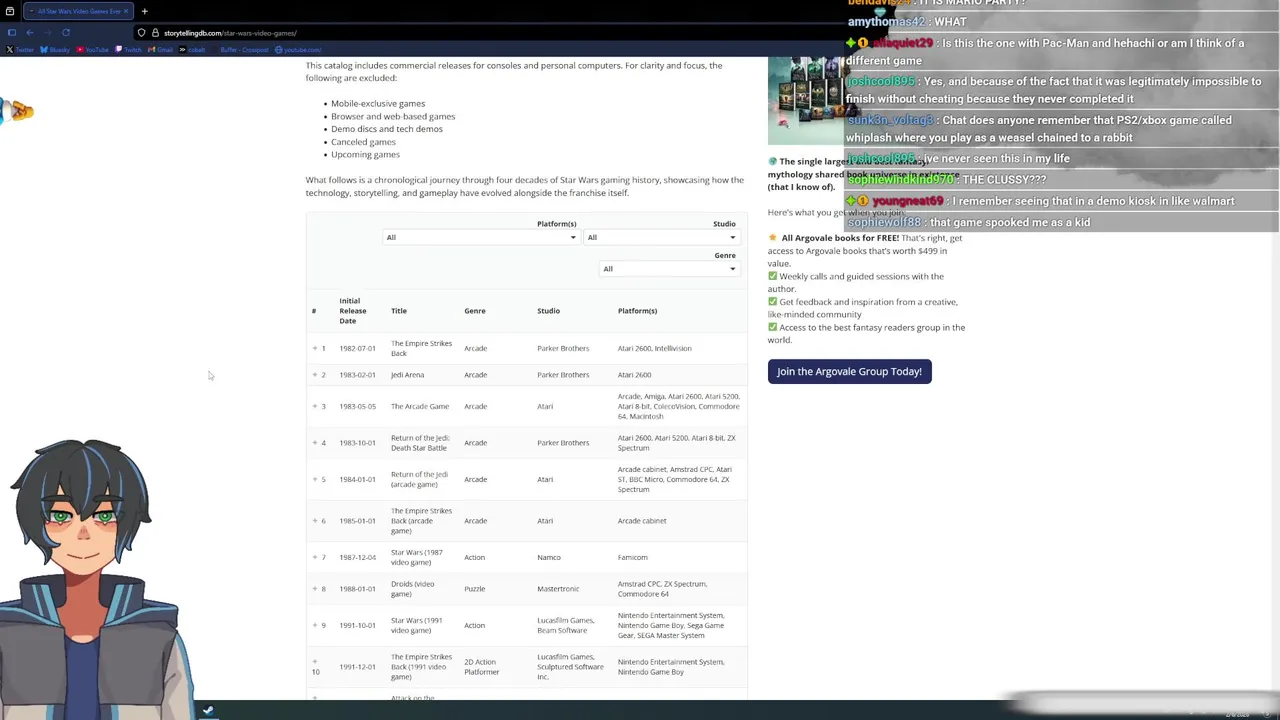Expand row 8 Droids video game
The width and height of the screenshot is (1280, 720).
(315, 589)
